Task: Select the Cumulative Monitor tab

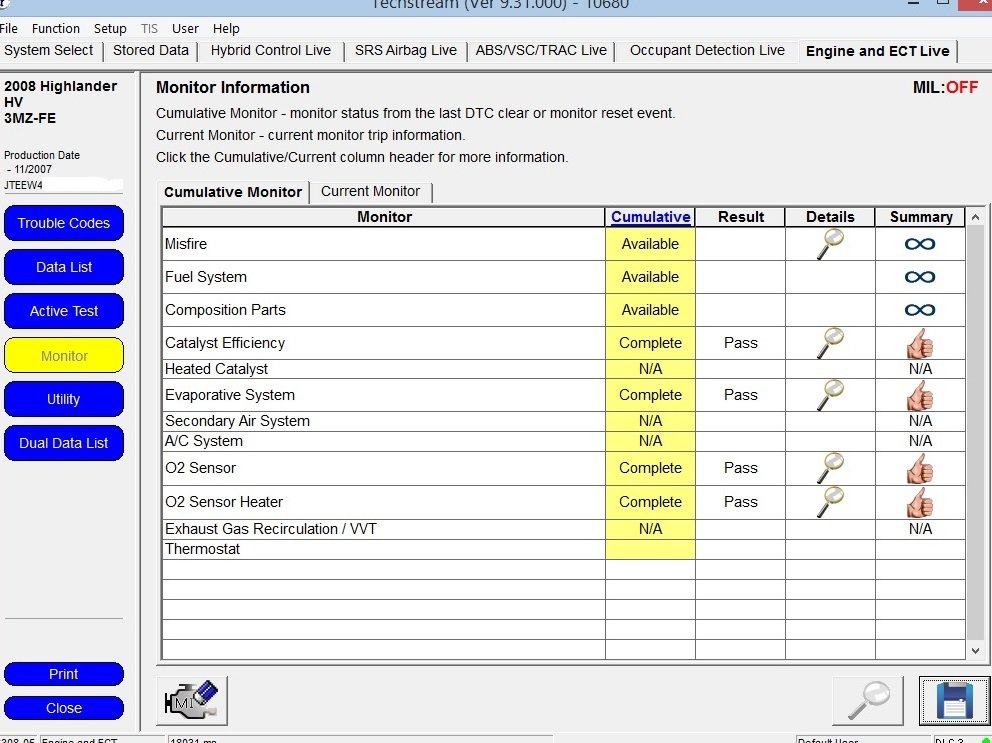Action: coord(233,192)
